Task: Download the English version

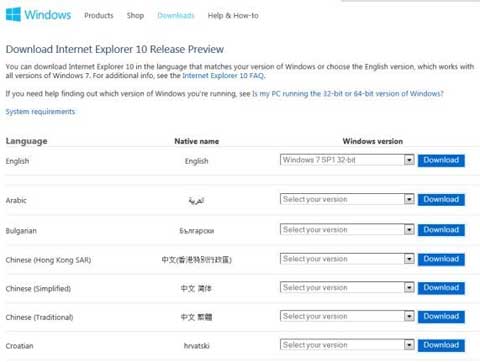Action: tap(441, 160)
